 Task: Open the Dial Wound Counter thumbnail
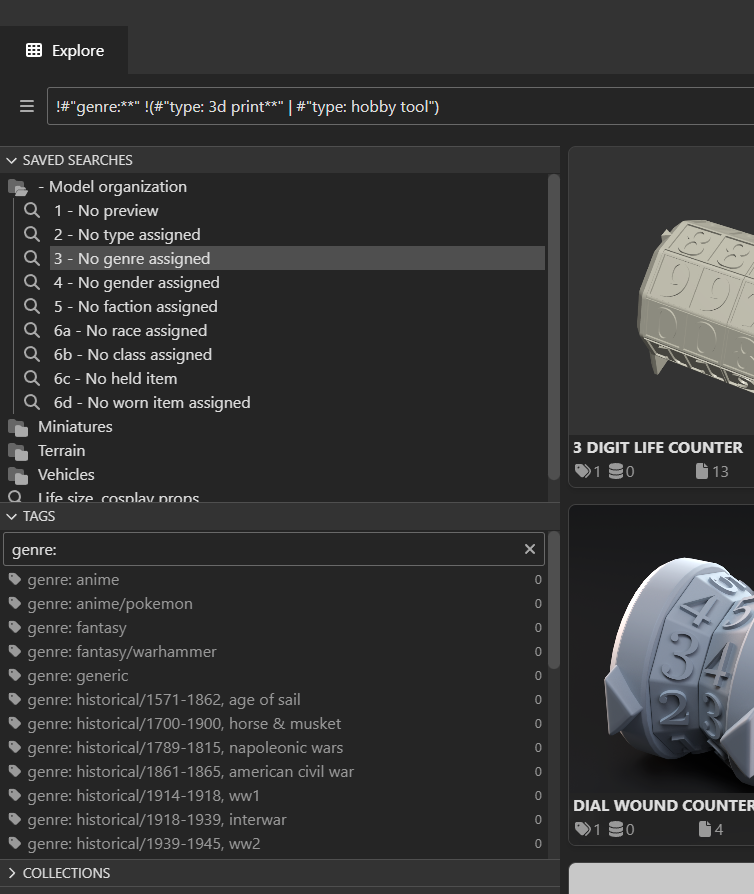pos(662,649)
